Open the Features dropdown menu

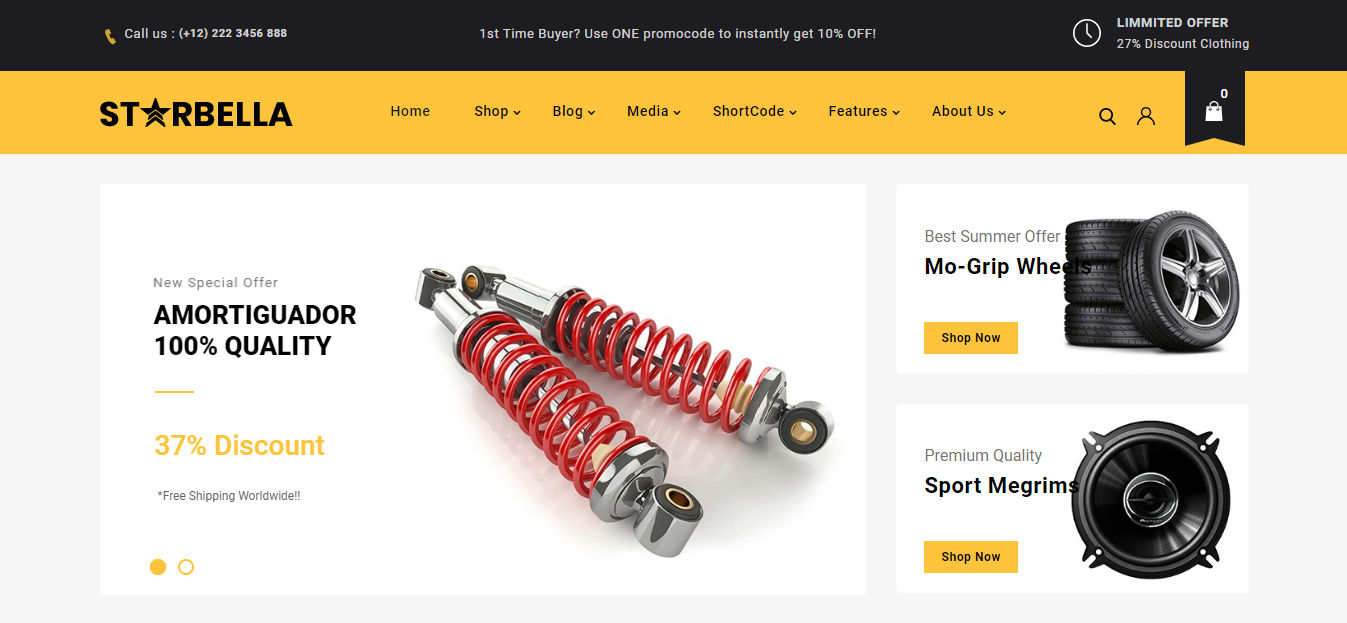(864, 111)
